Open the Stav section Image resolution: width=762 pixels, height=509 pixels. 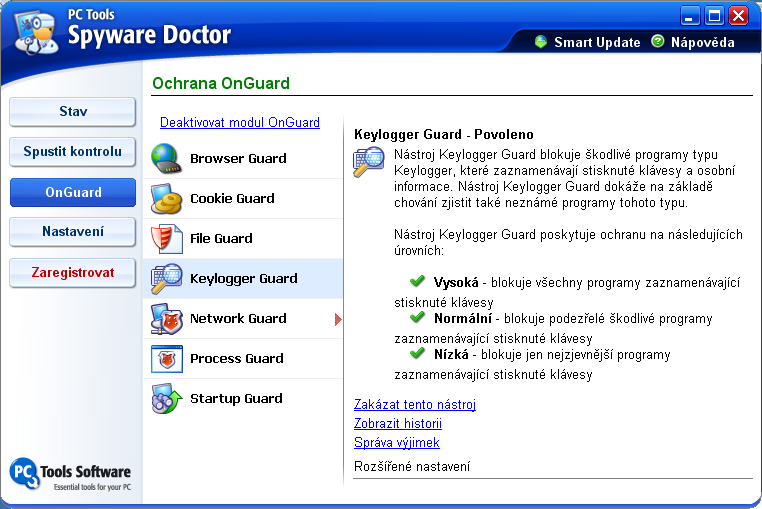pyautogui.click(x=72, y=112)
